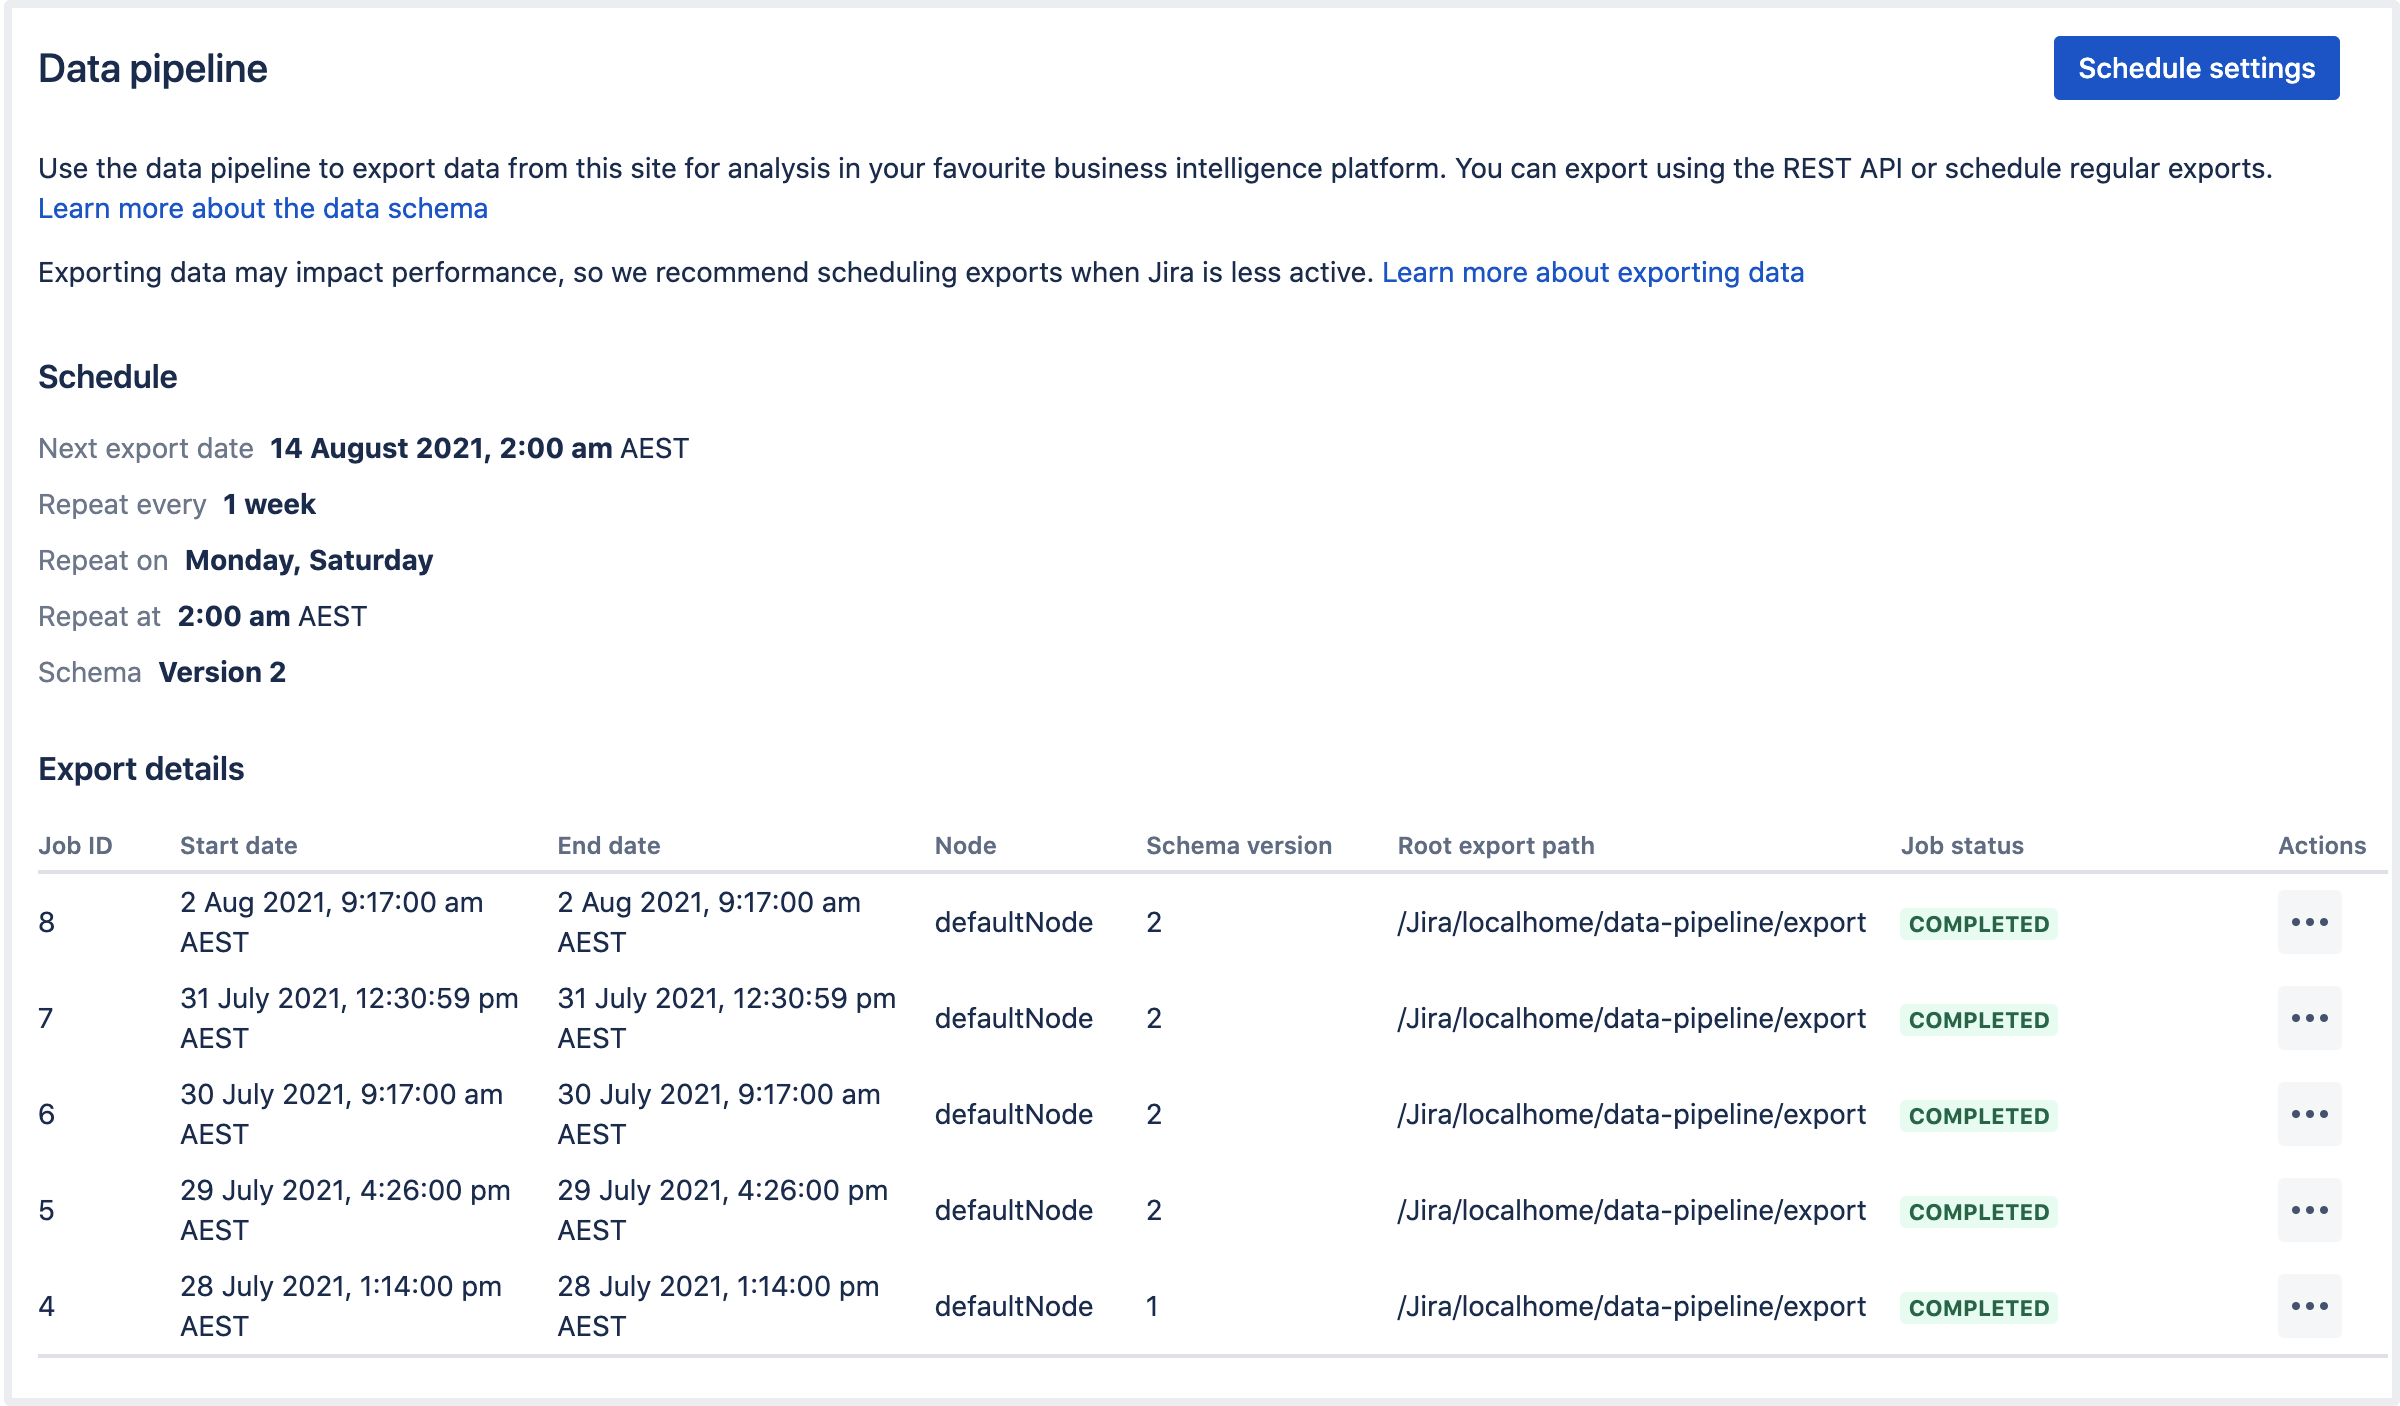Open actions menu for job 5

pyautogui.click(x=2309, y=1210)
